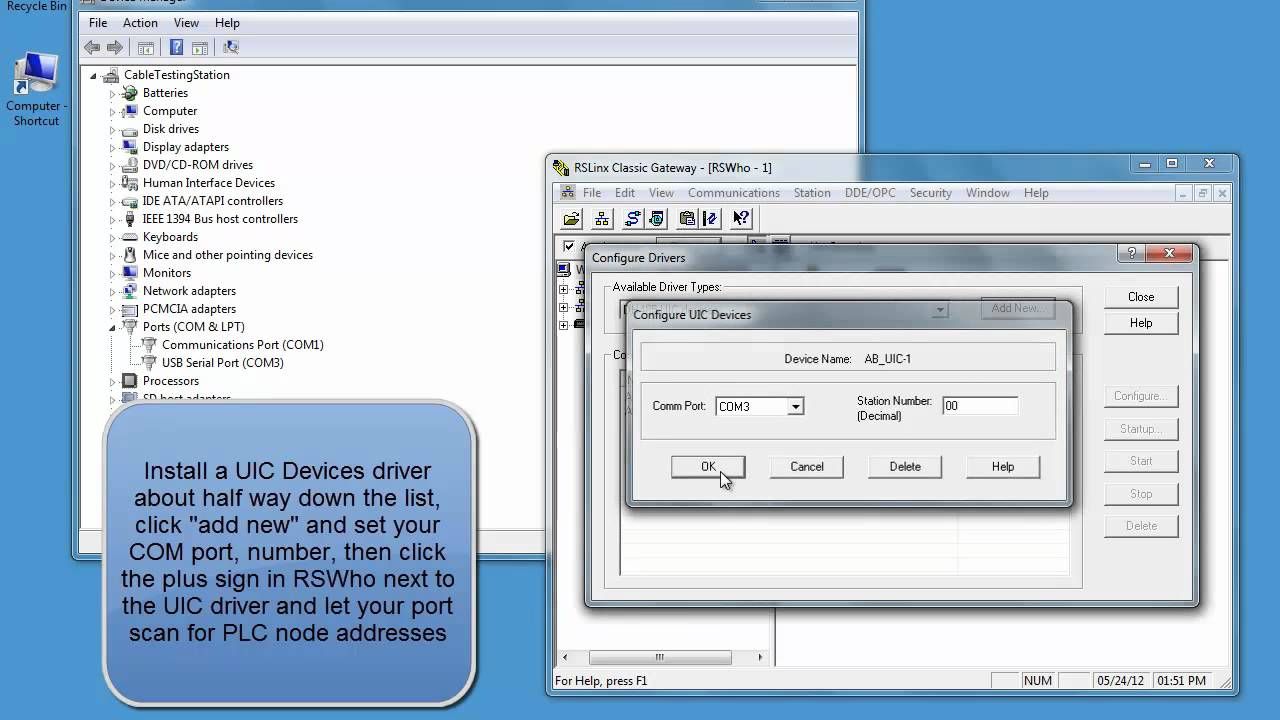Click Help button in Configure Drivers dialog
The width and height of the screenshot is (1280, 720).
1141,323
